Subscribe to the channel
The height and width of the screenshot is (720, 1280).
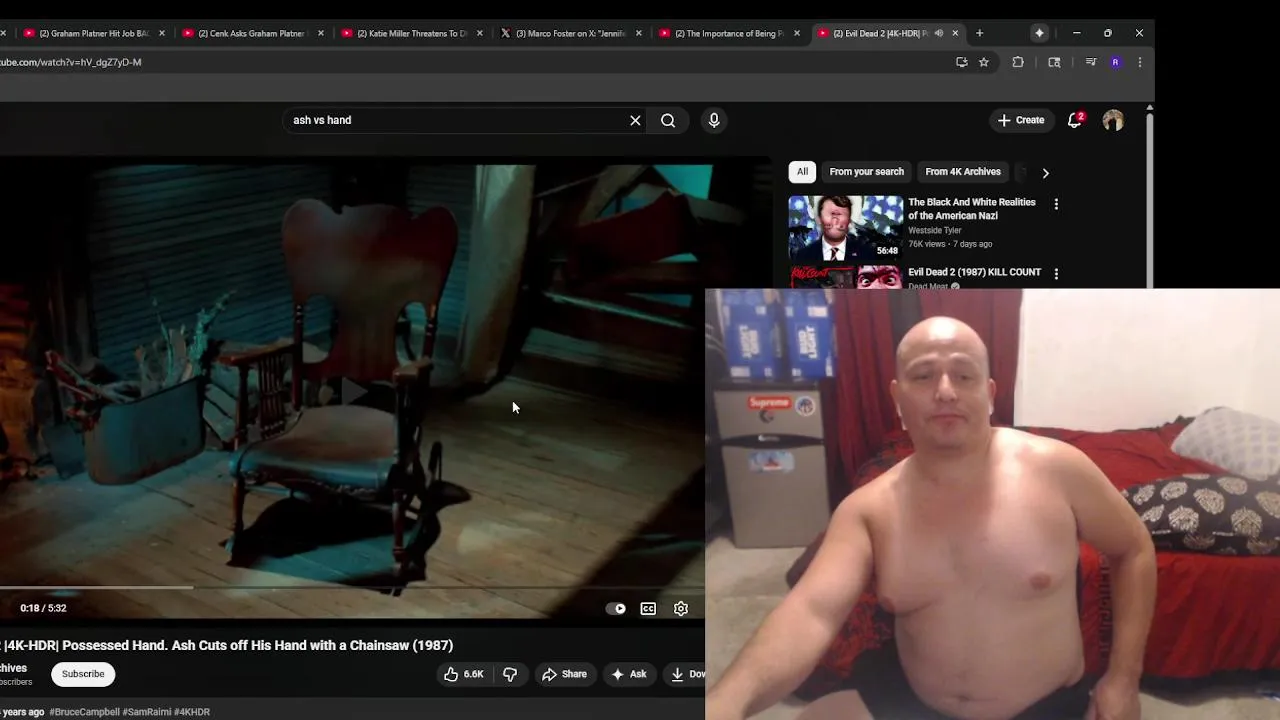[83, 674]
